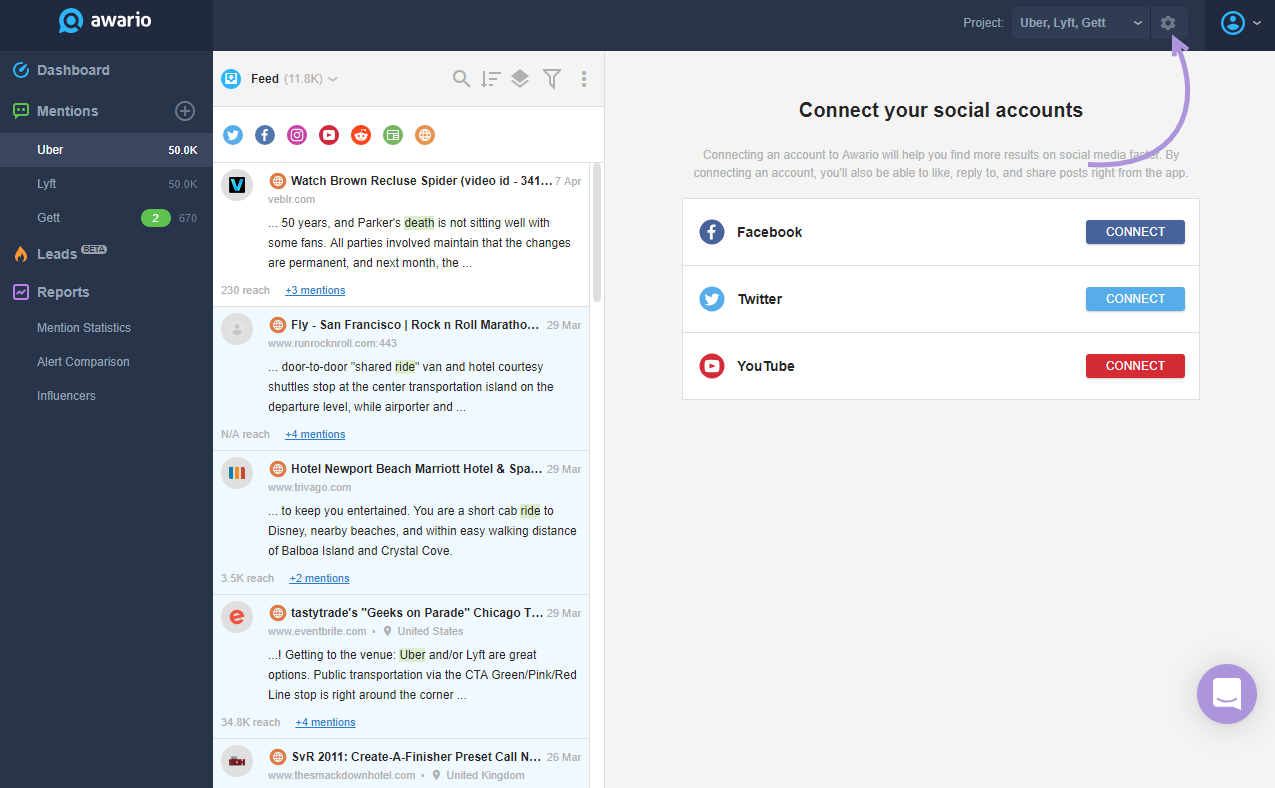This screenshot has height=788, width=1275.
Task: Filter feed by Reddit source
Action: tap(361, 135)
